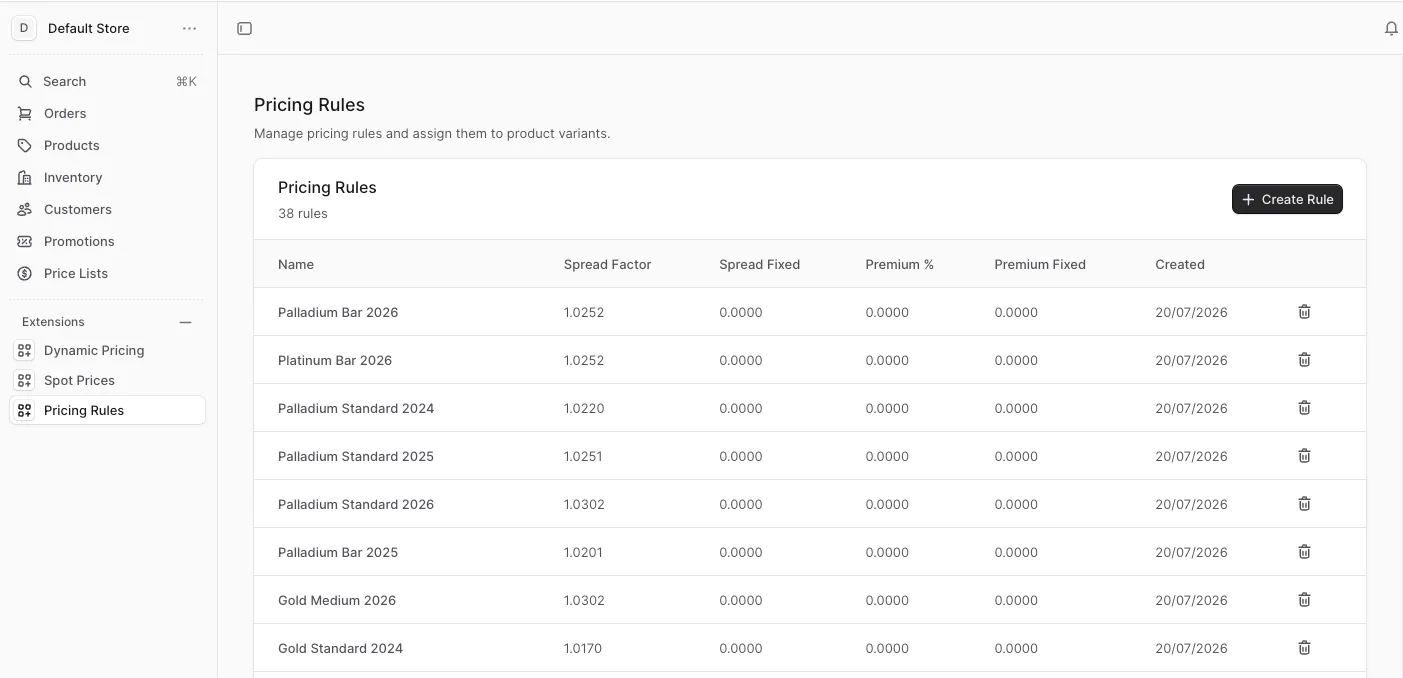Image resolution: width=1403 pixels, height=678 pixels.
Task: Click the Created column header
Action: 1180,264
